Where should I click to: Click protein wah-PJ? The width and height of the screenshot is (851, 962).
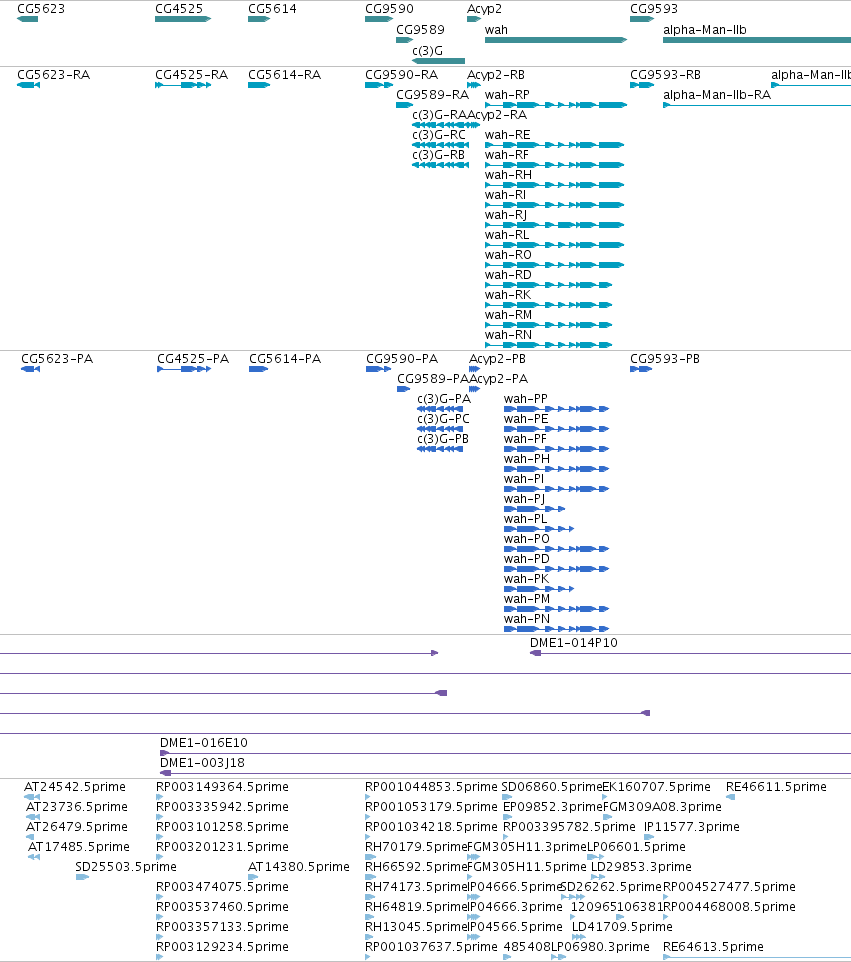coord(524,499)
